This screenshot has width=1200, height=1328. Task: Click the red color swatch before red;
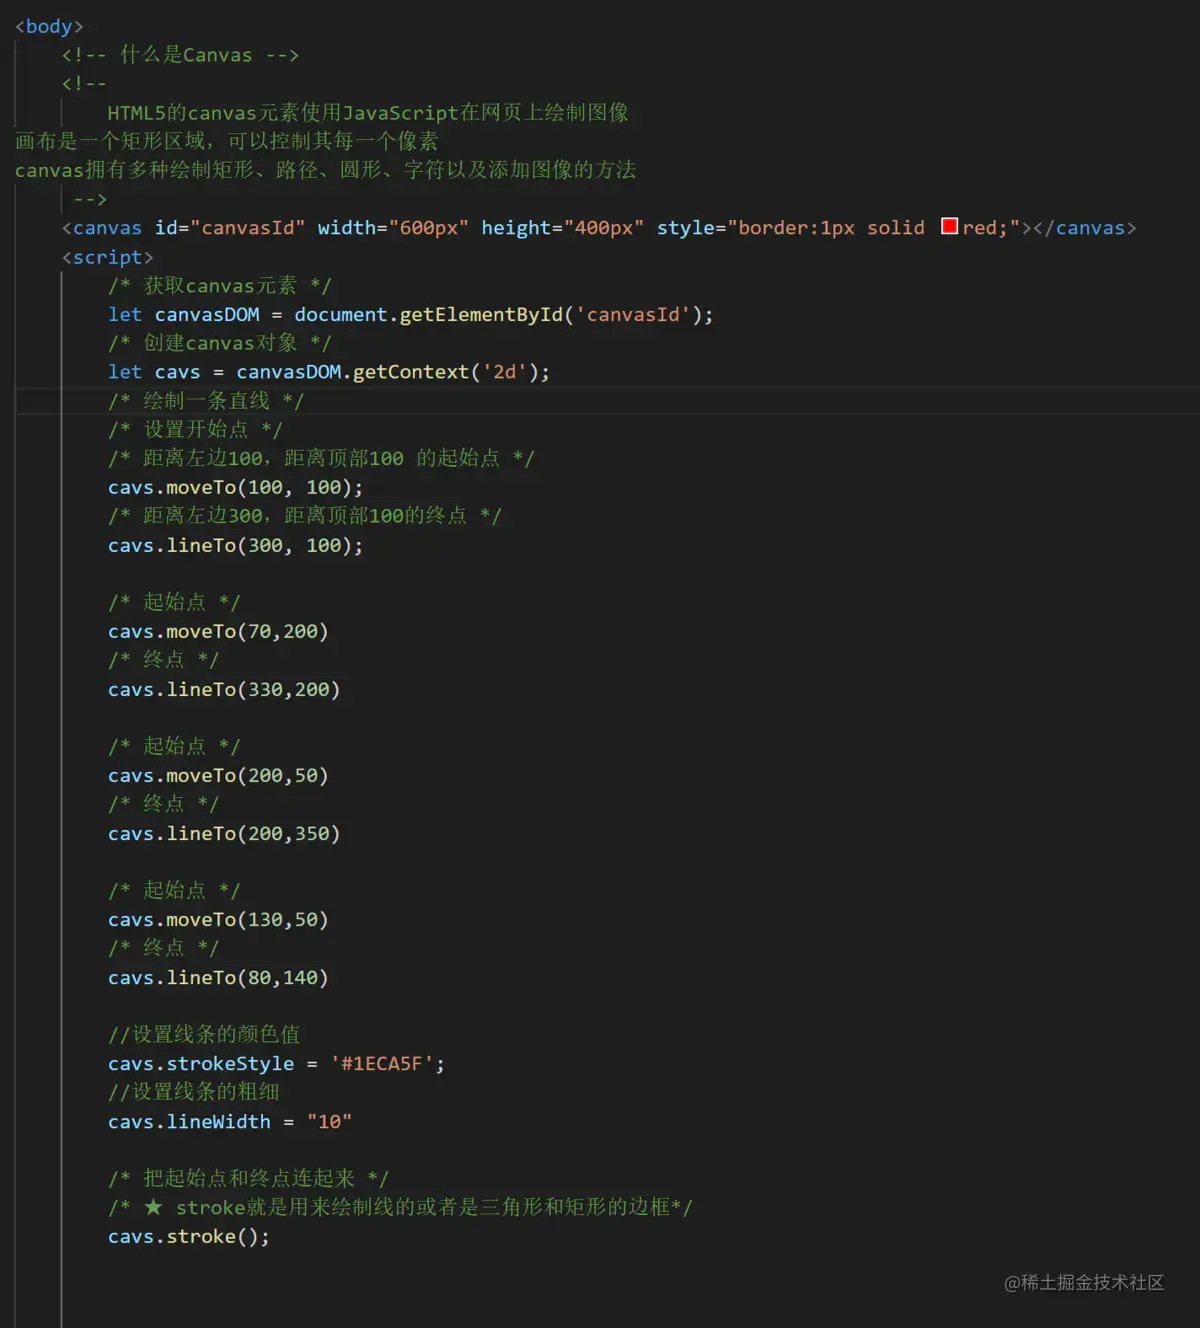coord(949,226)
